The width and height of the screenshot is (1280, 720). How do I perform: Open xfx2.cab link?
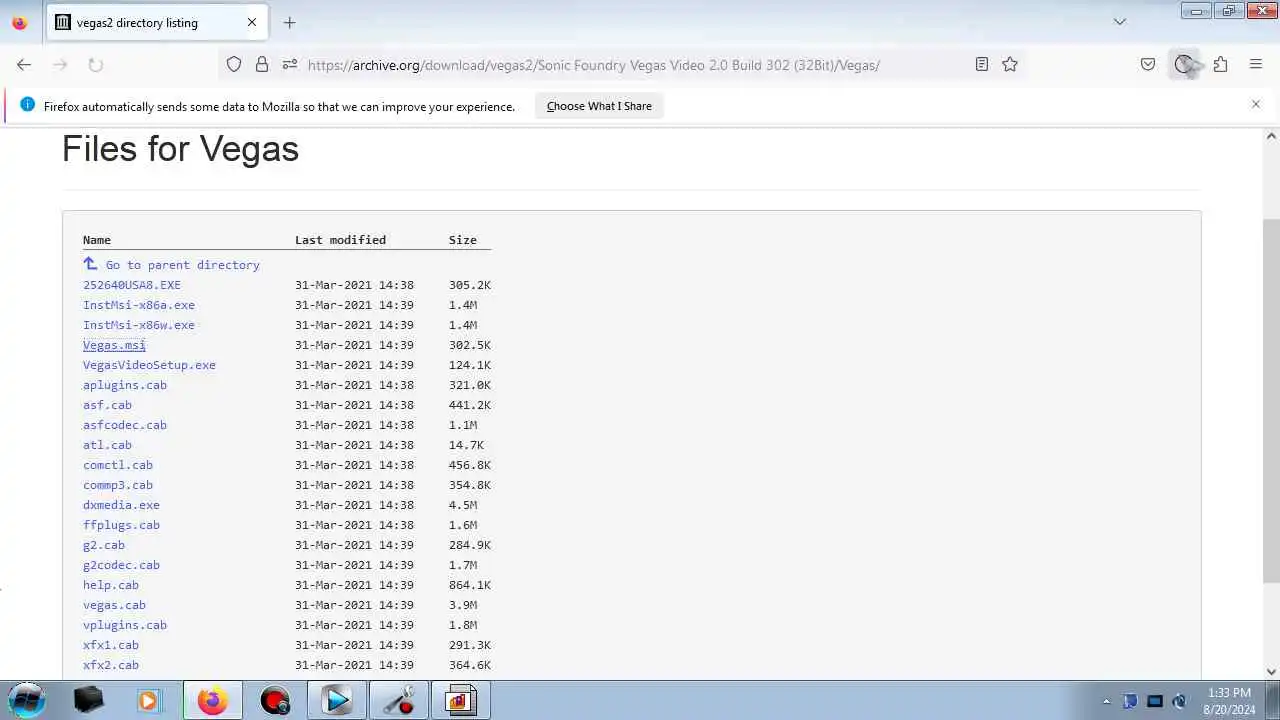[111, 665]
